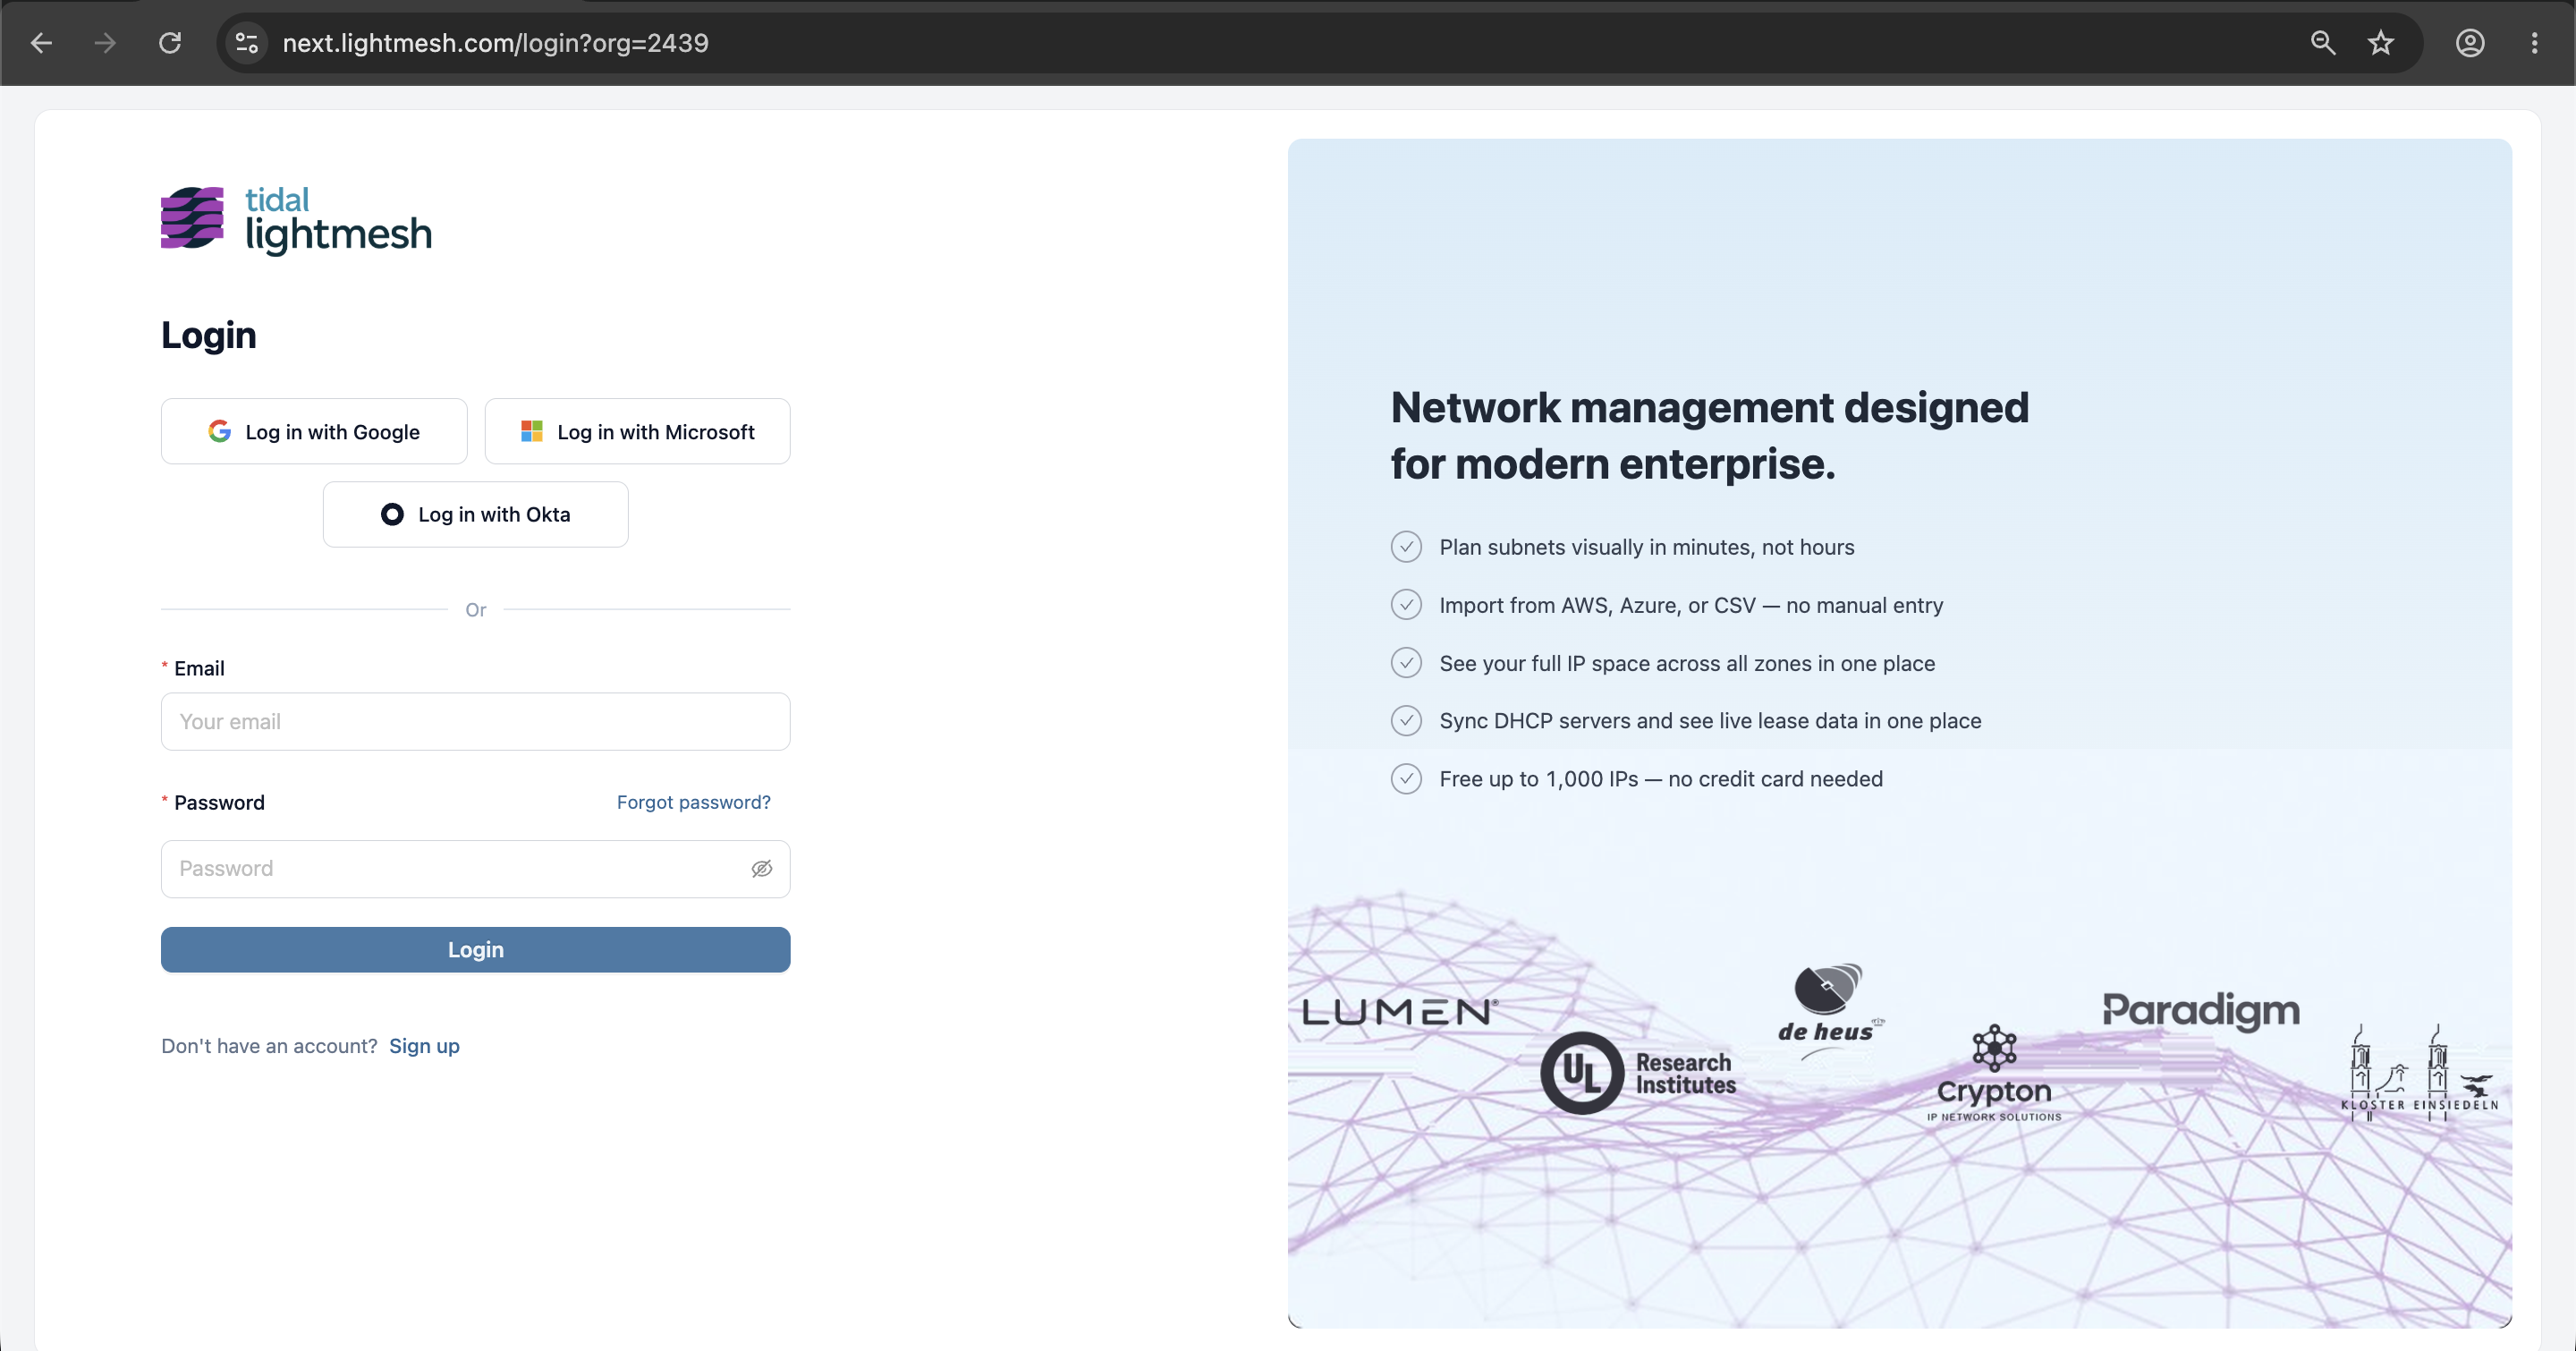Focus the Password input field
Screen dimensions: 2576x1351
coord(475,869)
